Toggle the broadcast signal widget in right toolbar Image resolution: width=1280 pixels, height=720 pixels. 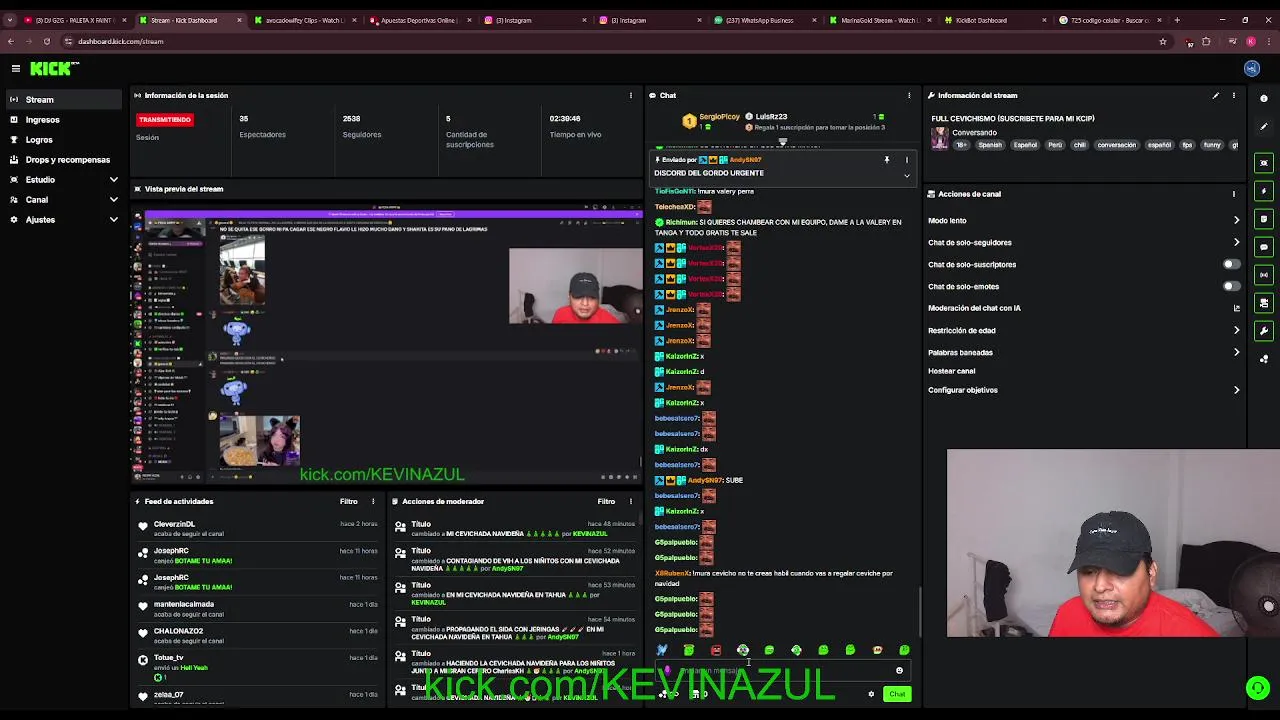[x=1264, y=275]
